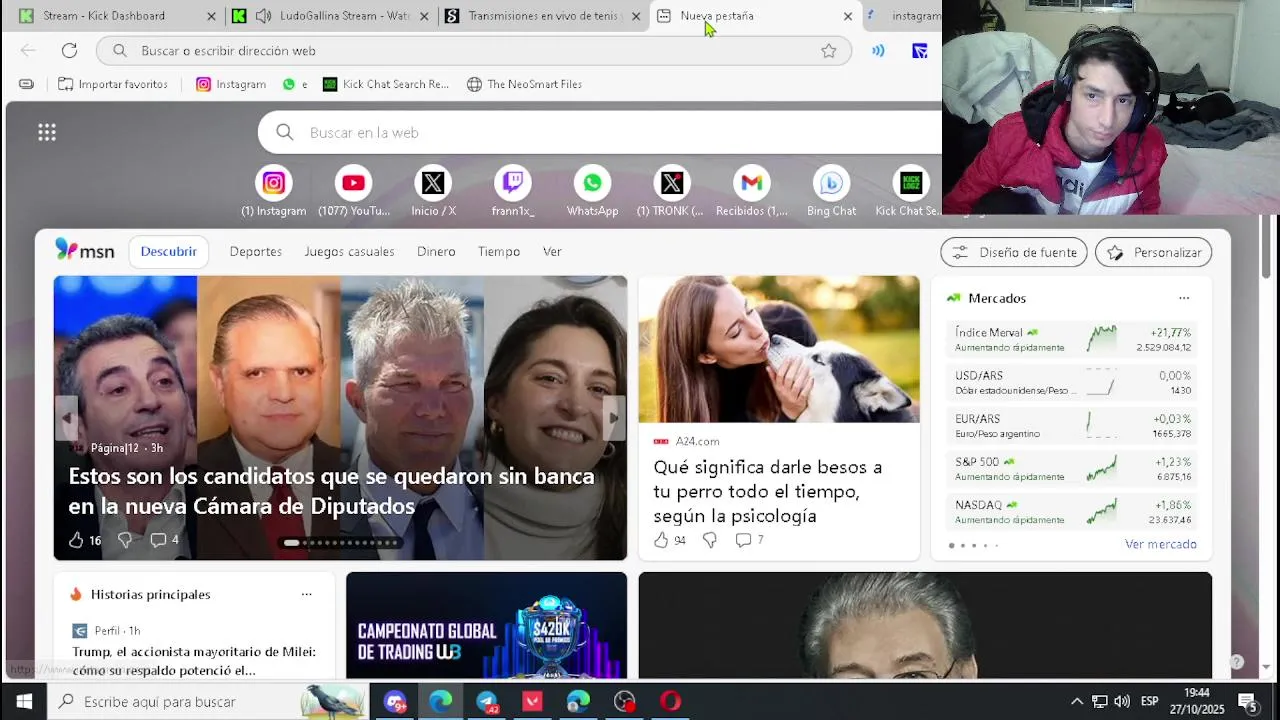Open the Instagram bookmark in favorites bar
This screenshot has height=720, width=1280.
coord(231,84)
